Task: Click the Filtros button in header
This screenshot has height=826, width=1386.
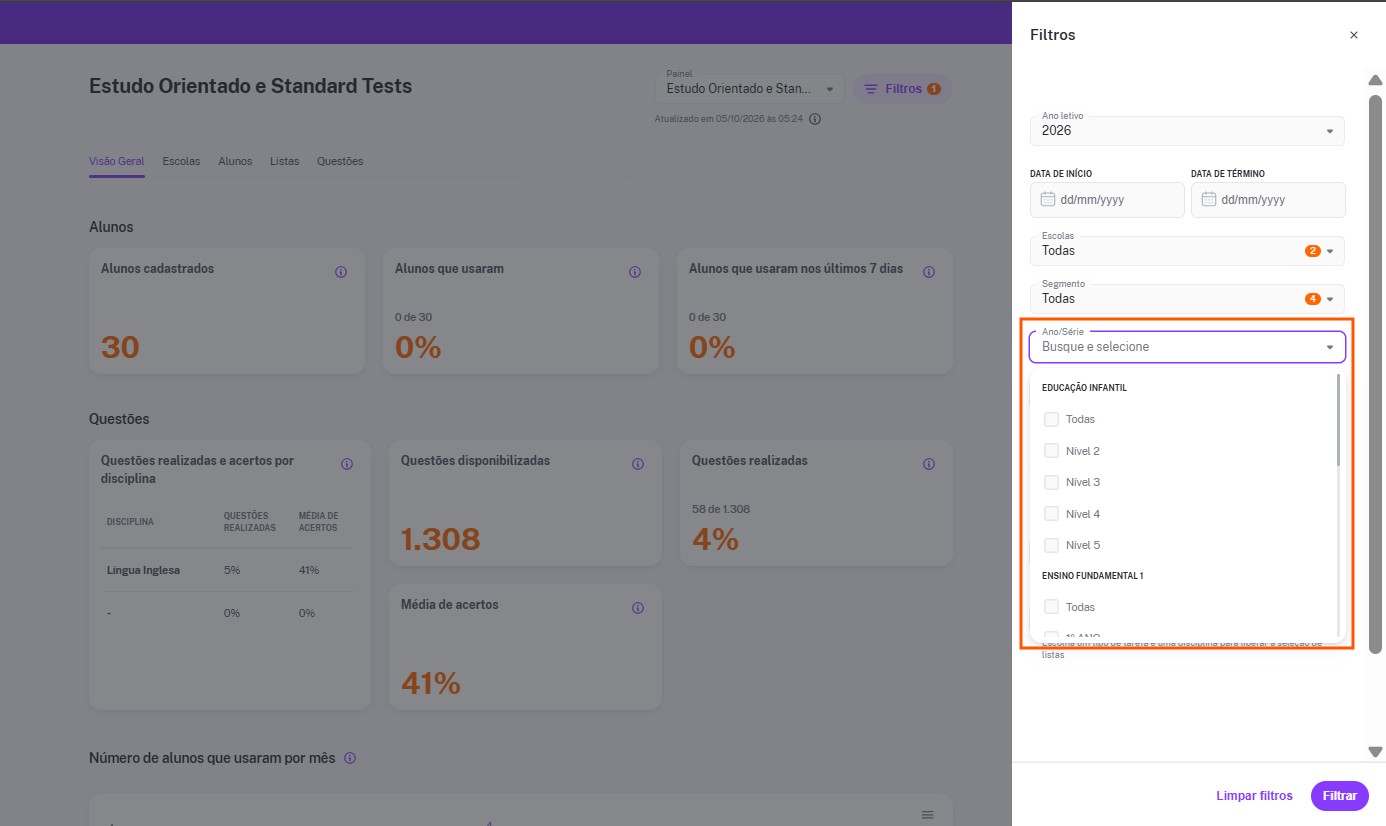Action: coord(902,89)
